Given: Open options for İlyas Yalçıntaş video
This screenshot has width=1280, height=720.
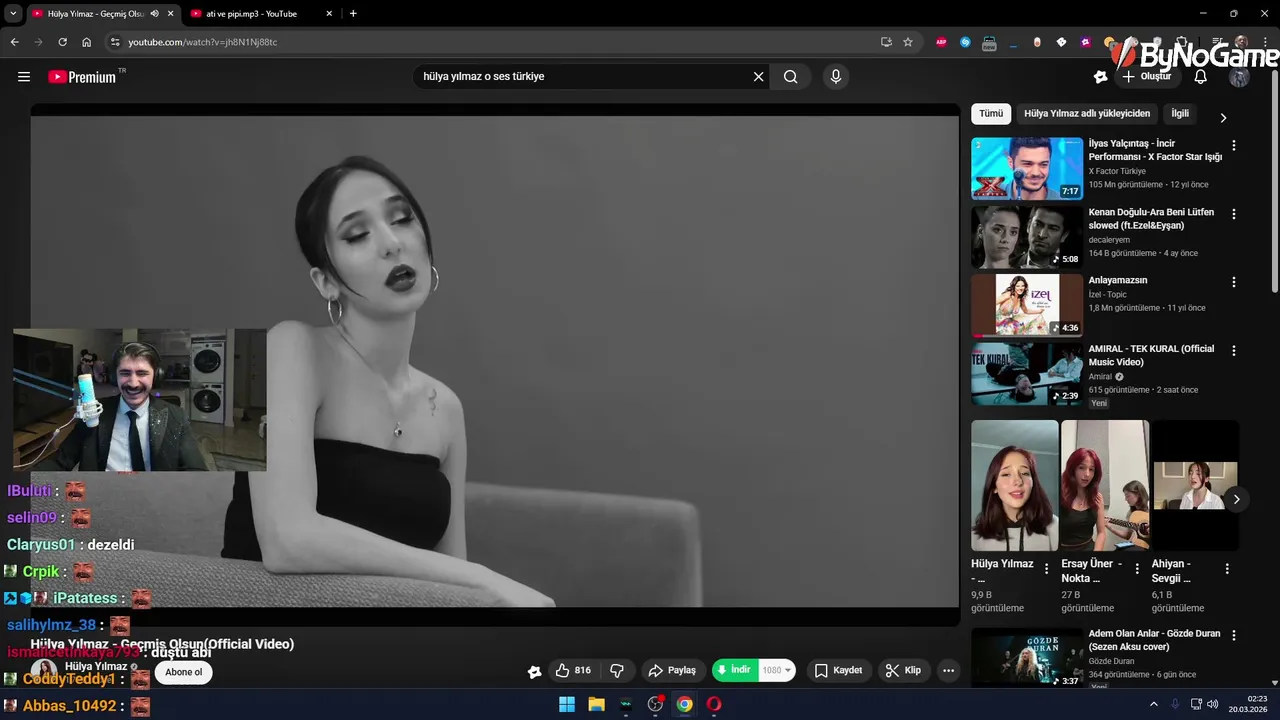Looking at the screenshot, I should [1233, 145].
